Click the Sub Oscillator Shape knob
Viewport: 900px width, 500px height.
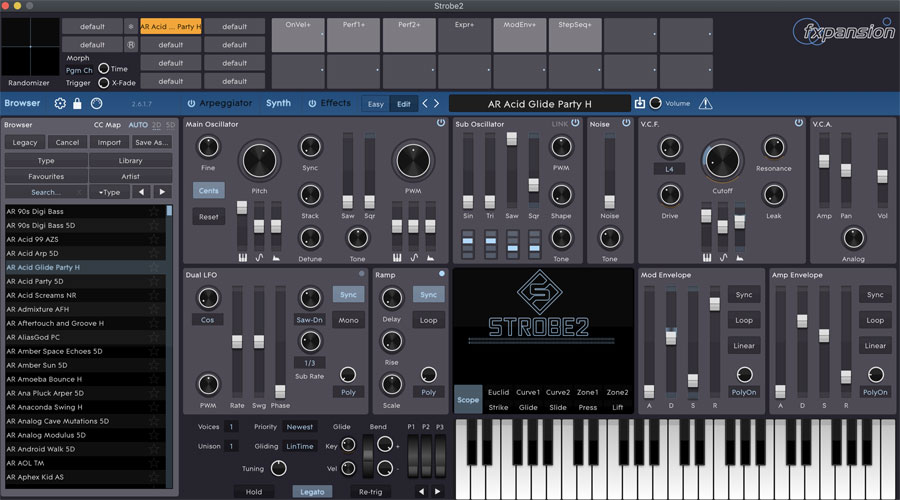(x=561, y=195)
